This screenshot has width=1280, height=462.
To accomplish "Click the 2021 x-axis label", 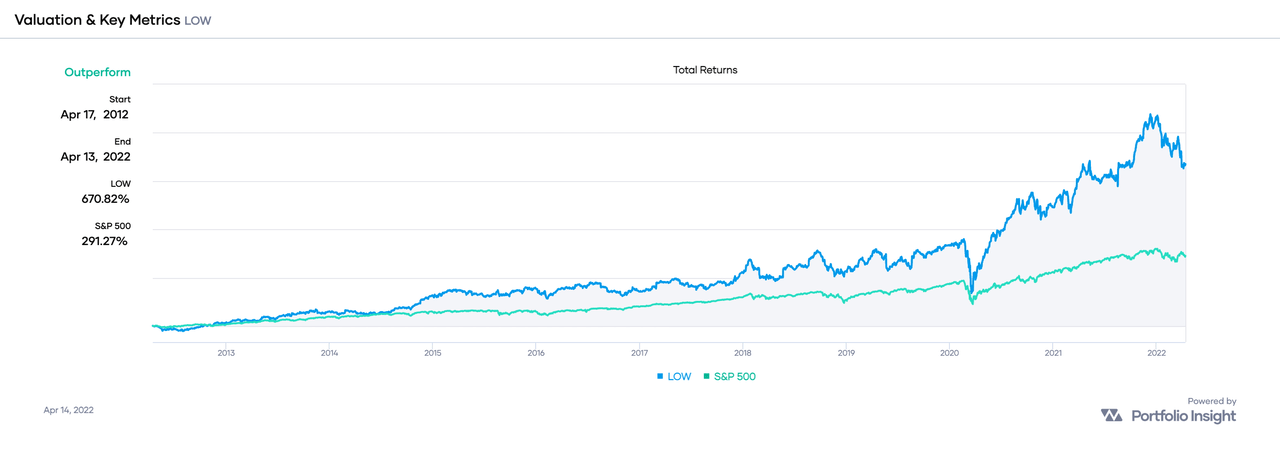I will click(1053, 353).
